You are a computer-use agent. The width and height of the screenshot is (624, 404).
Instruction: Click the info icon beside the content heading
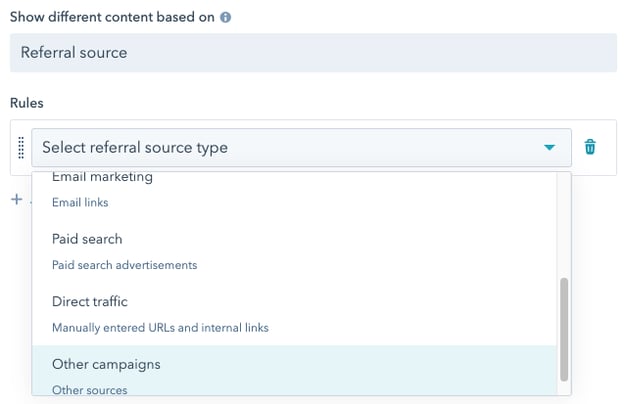tap(226, 17)
